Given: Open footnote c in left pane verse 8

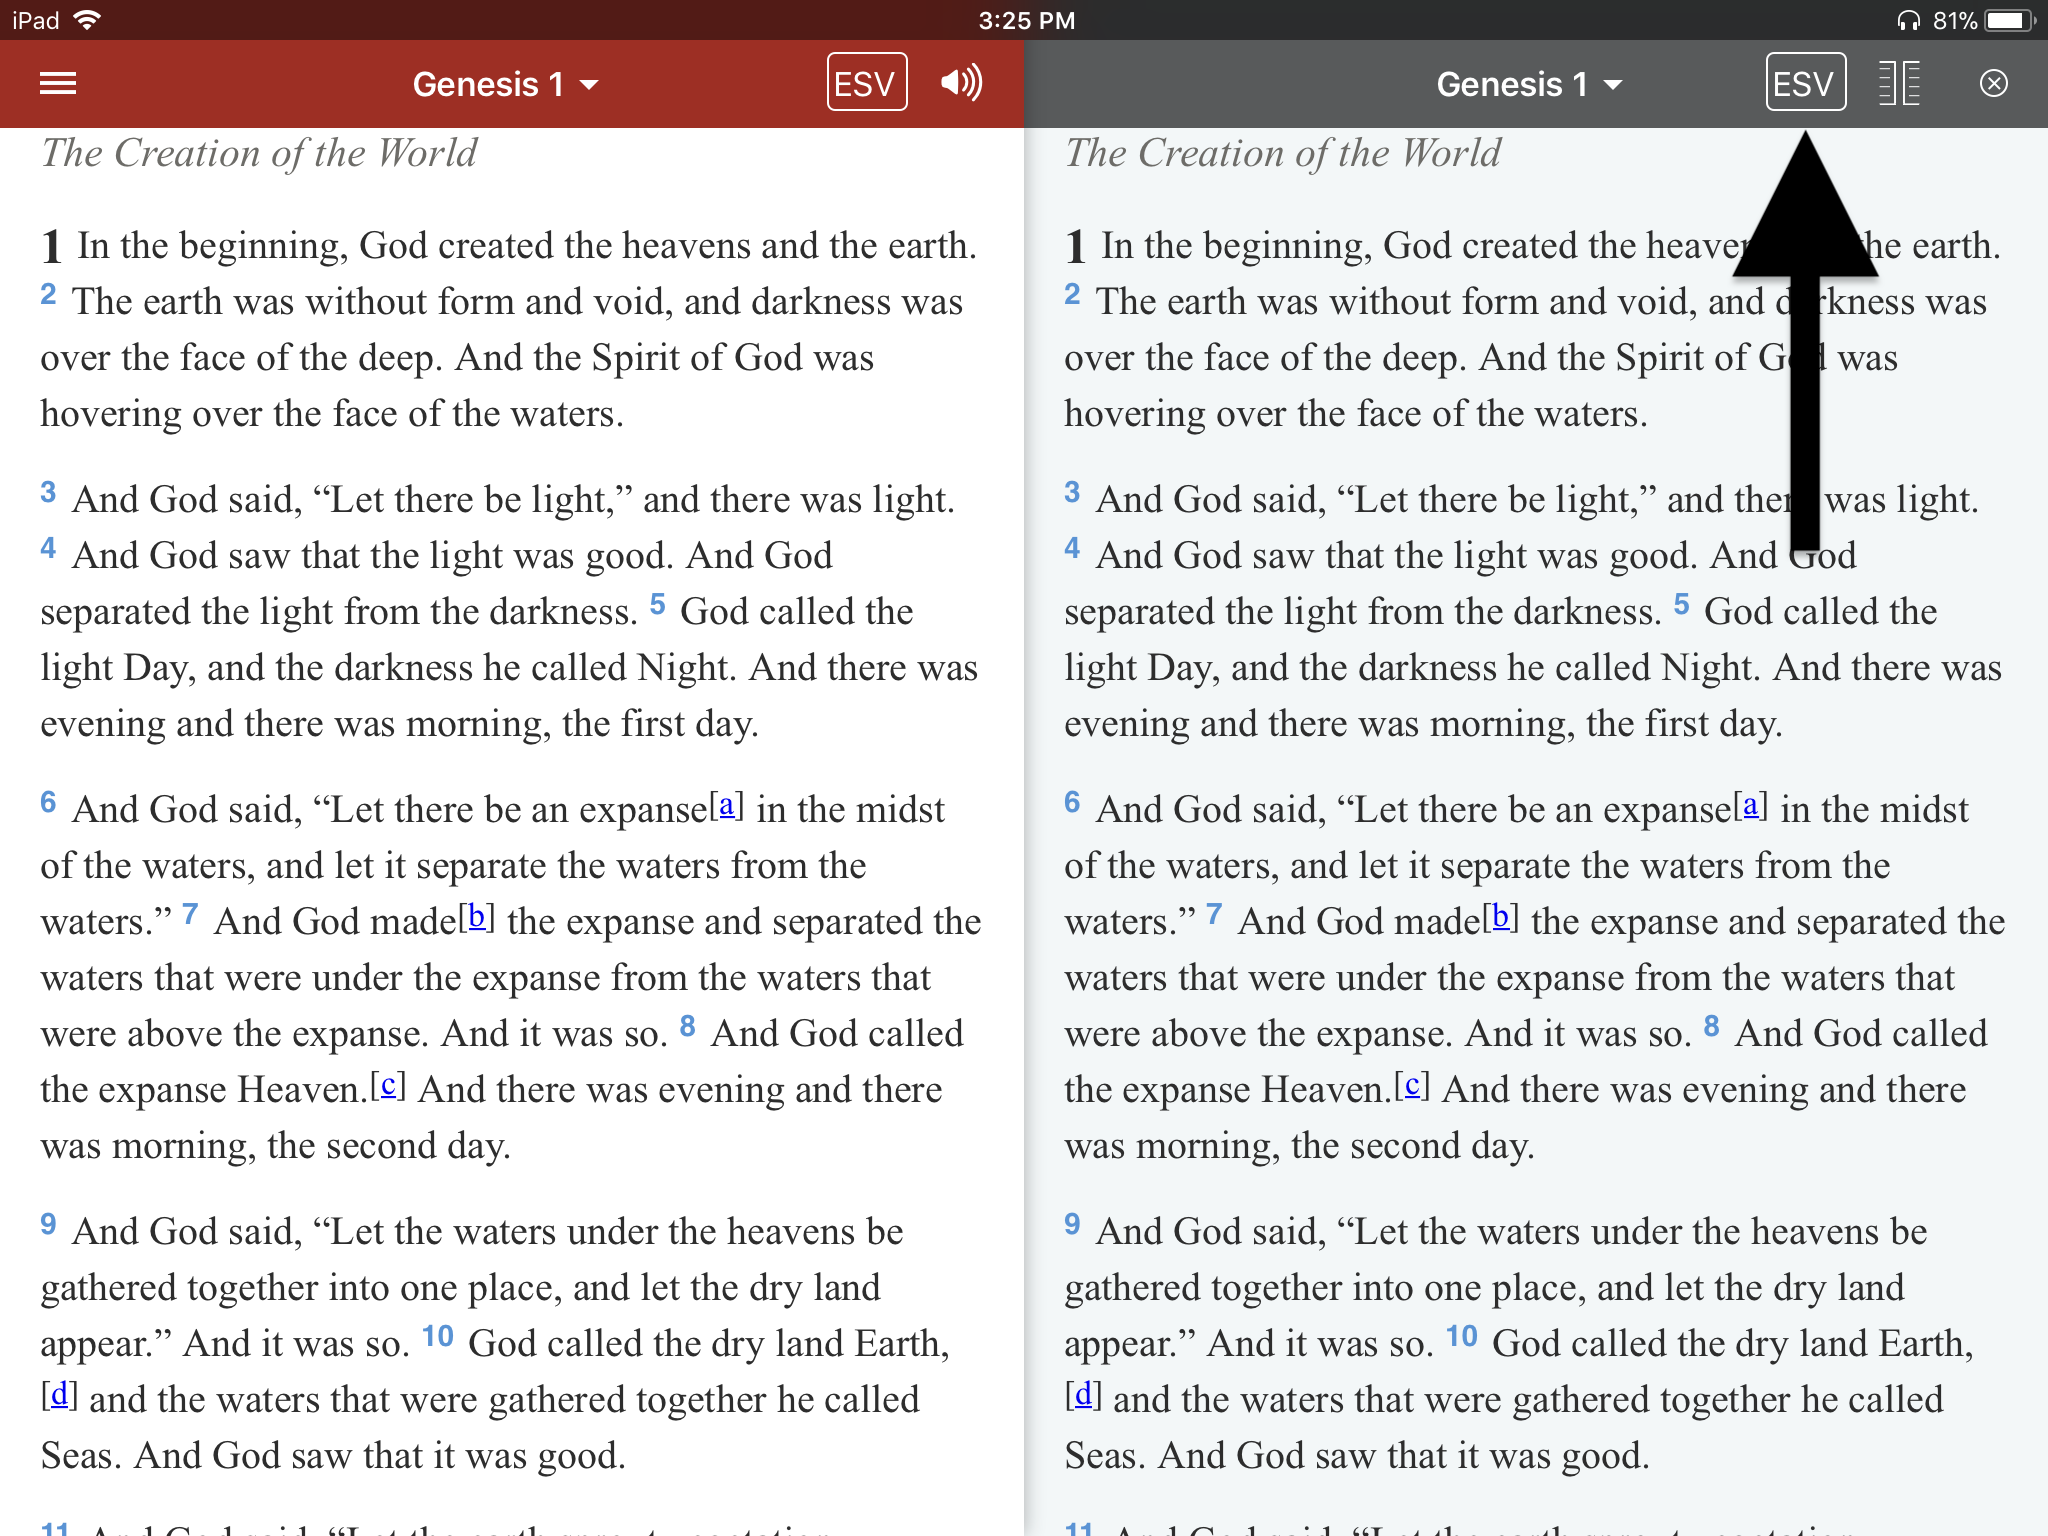Looking at the screenshot, I should click(x=388, y=1085).
